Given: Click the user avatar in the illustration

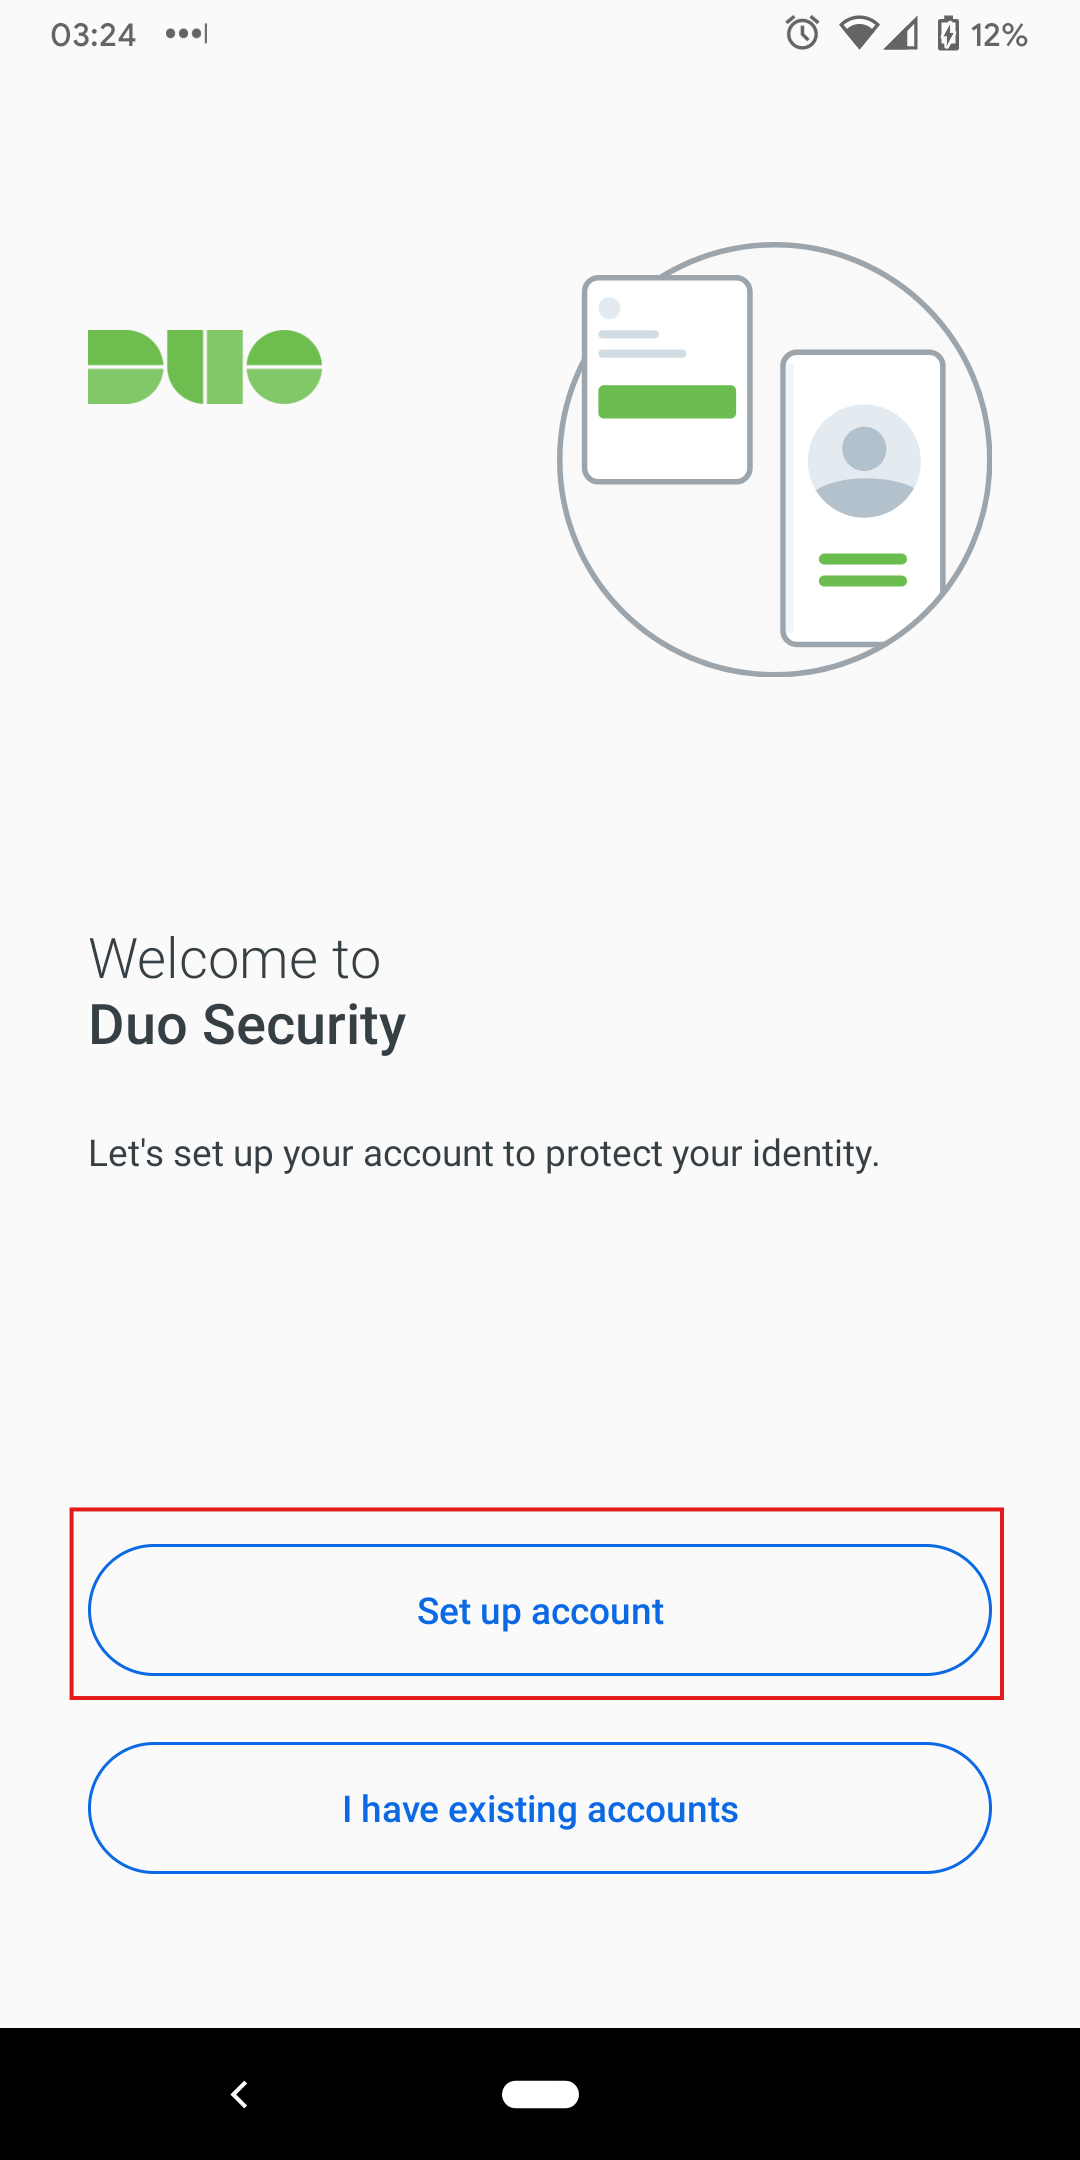Looking at the screenshot, I should (x=864, y=461).
